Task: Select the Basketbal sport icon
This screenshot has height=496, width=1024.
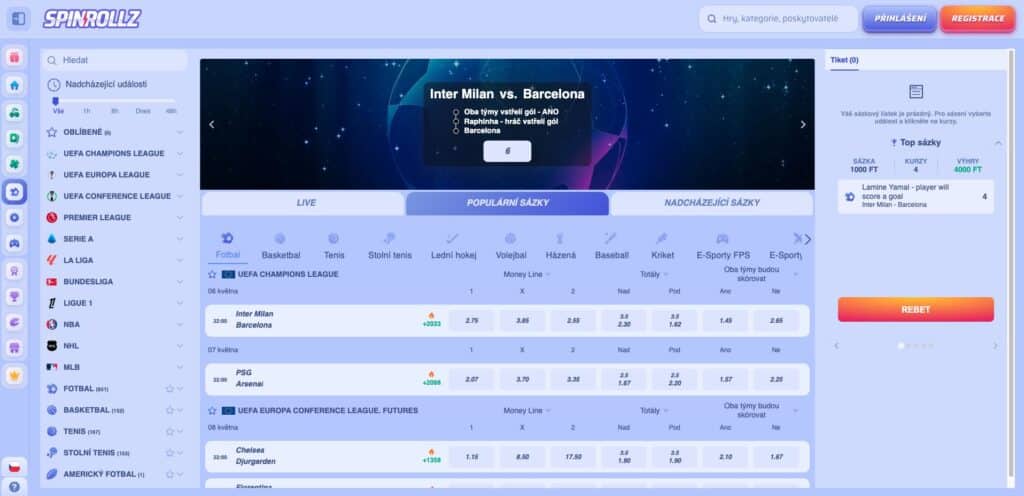Action: 280,239
